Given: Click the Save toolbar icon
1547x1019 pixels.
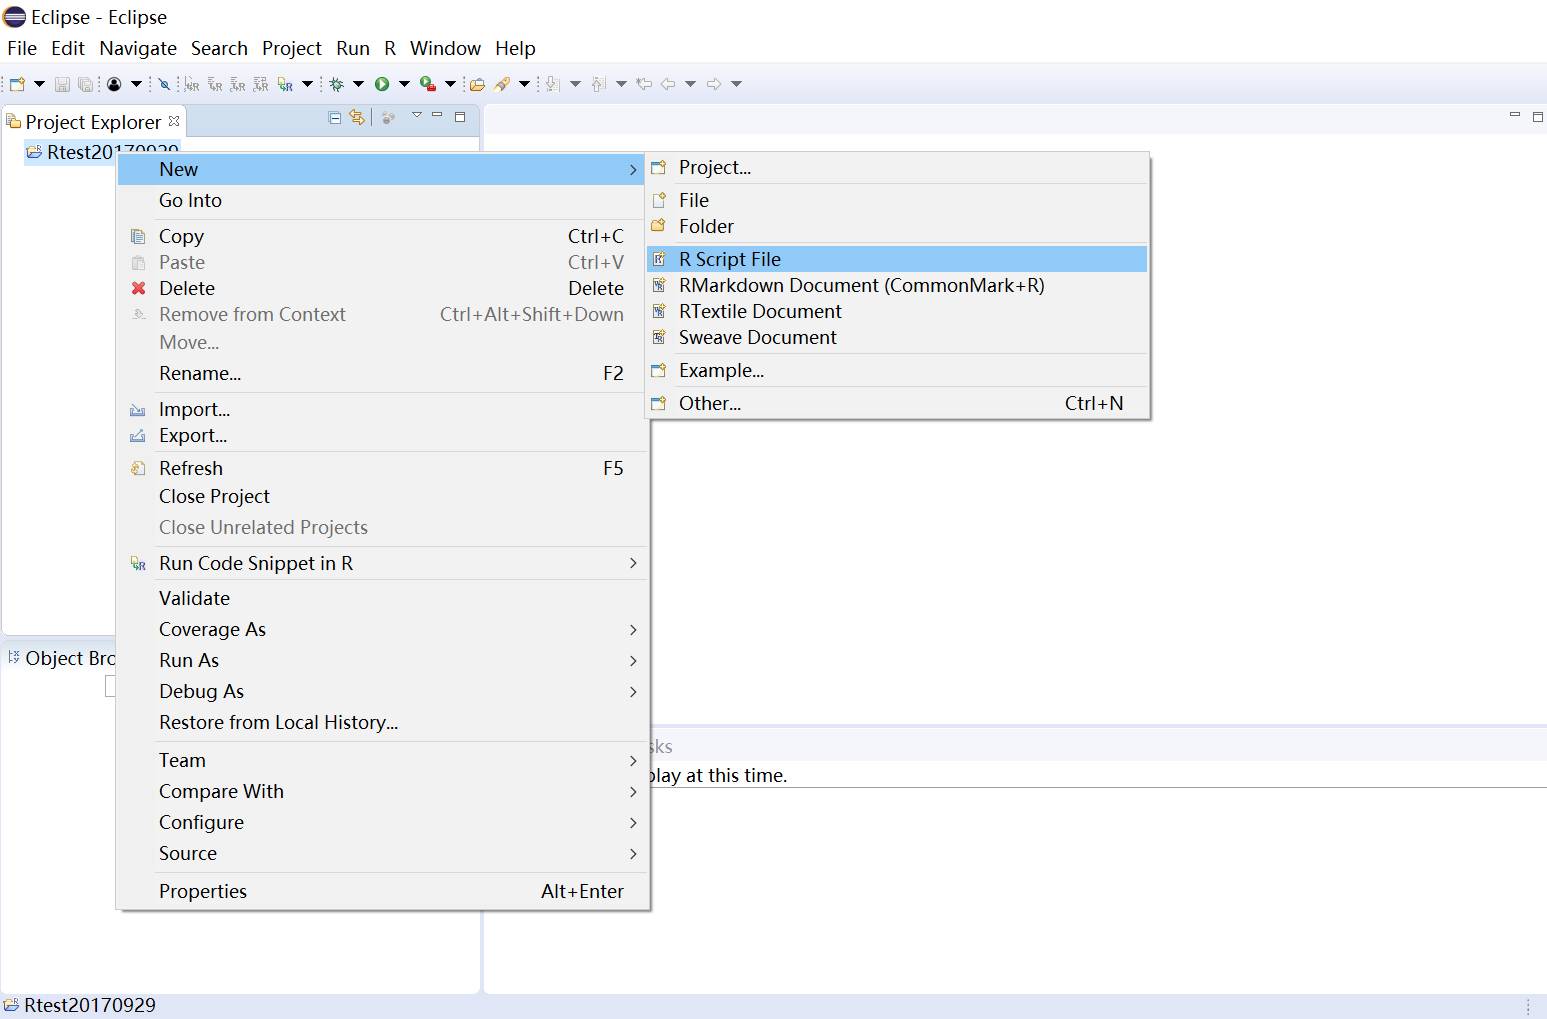Looking at the screenshot, I should tap(62, 84).
